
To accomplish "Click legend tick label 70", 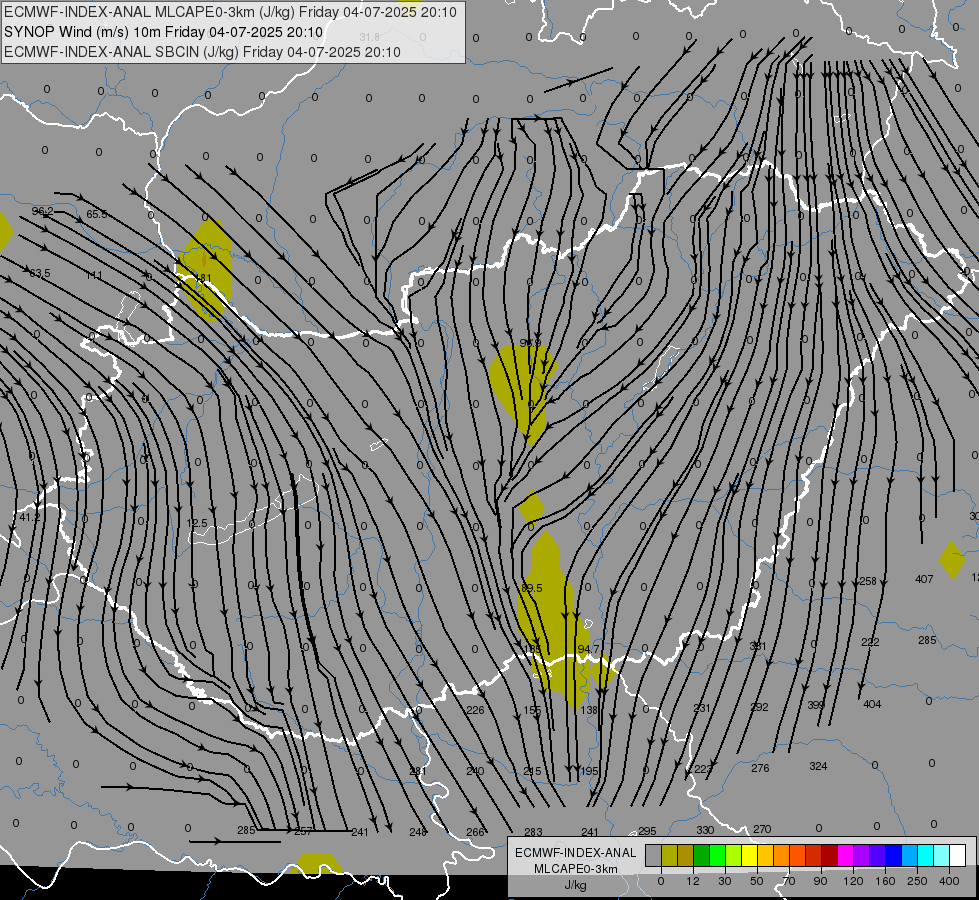I will tap(789, 881).
